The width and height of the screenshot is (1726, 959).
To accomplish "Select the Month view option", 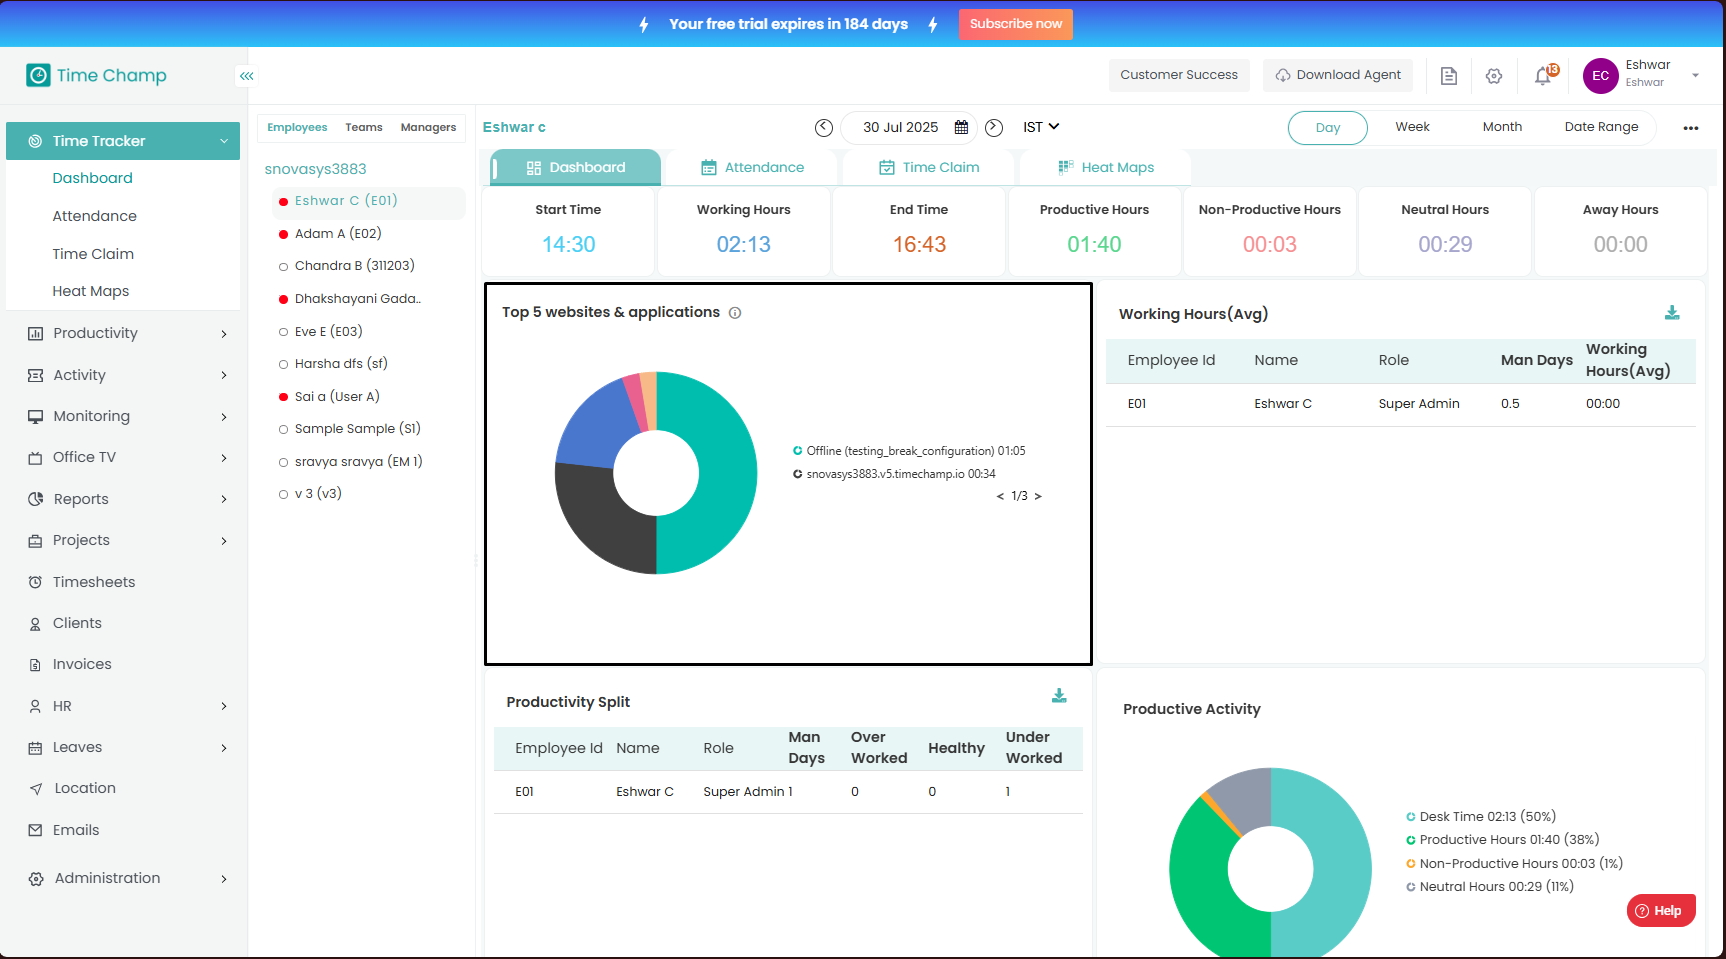I will 1502,127.
